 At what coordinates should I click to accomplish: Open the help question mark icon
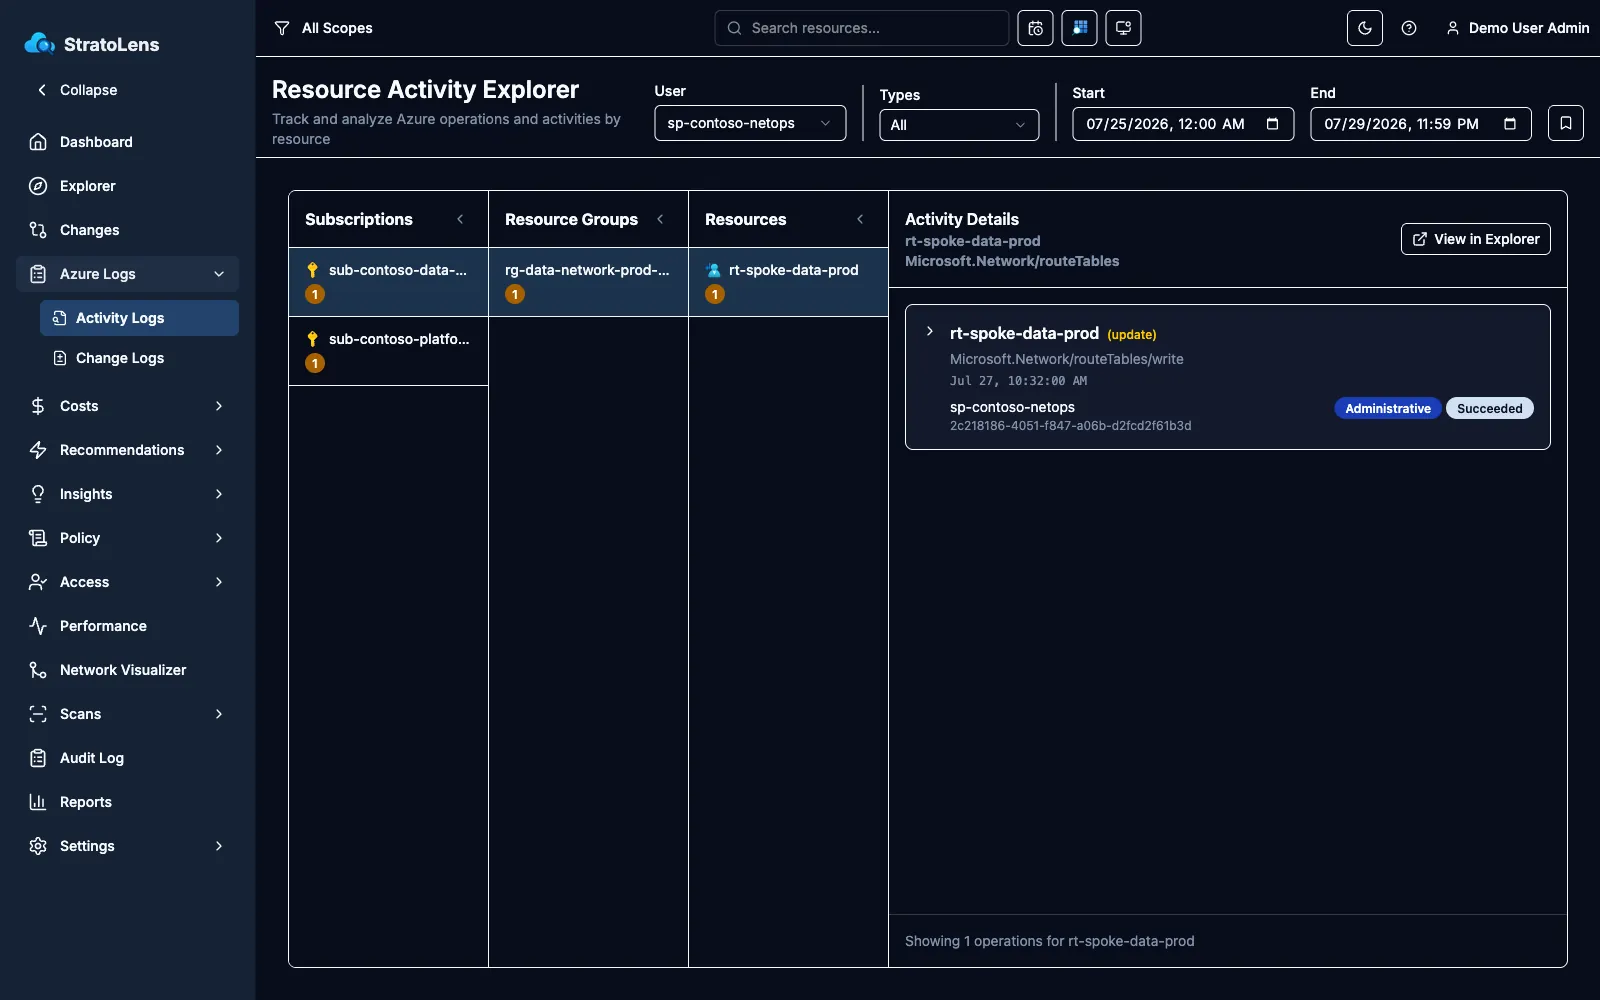1408,28
